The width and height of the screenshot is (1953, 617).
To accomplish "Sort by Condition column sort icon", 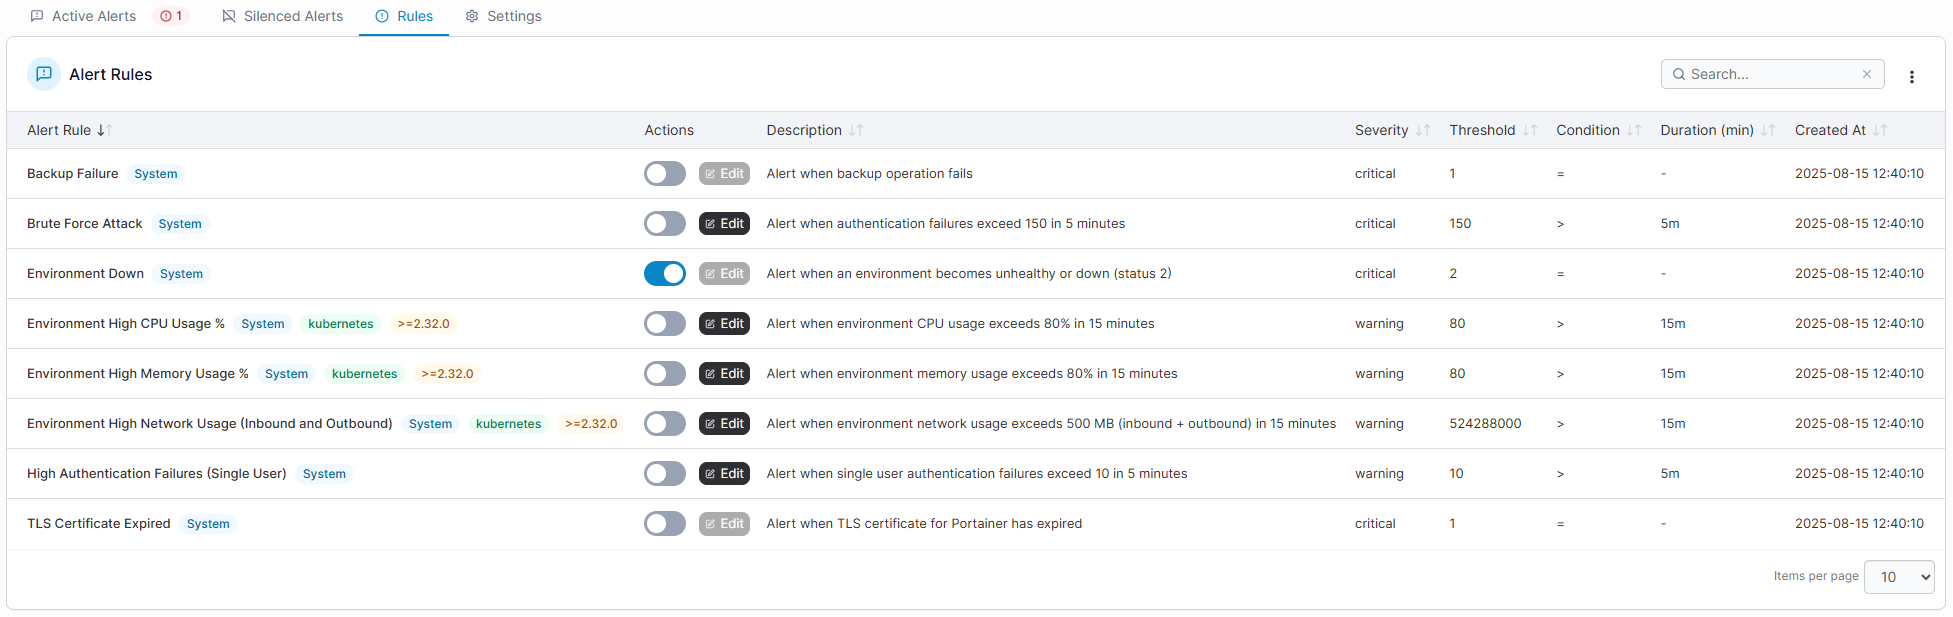I will coord(1634,130).
